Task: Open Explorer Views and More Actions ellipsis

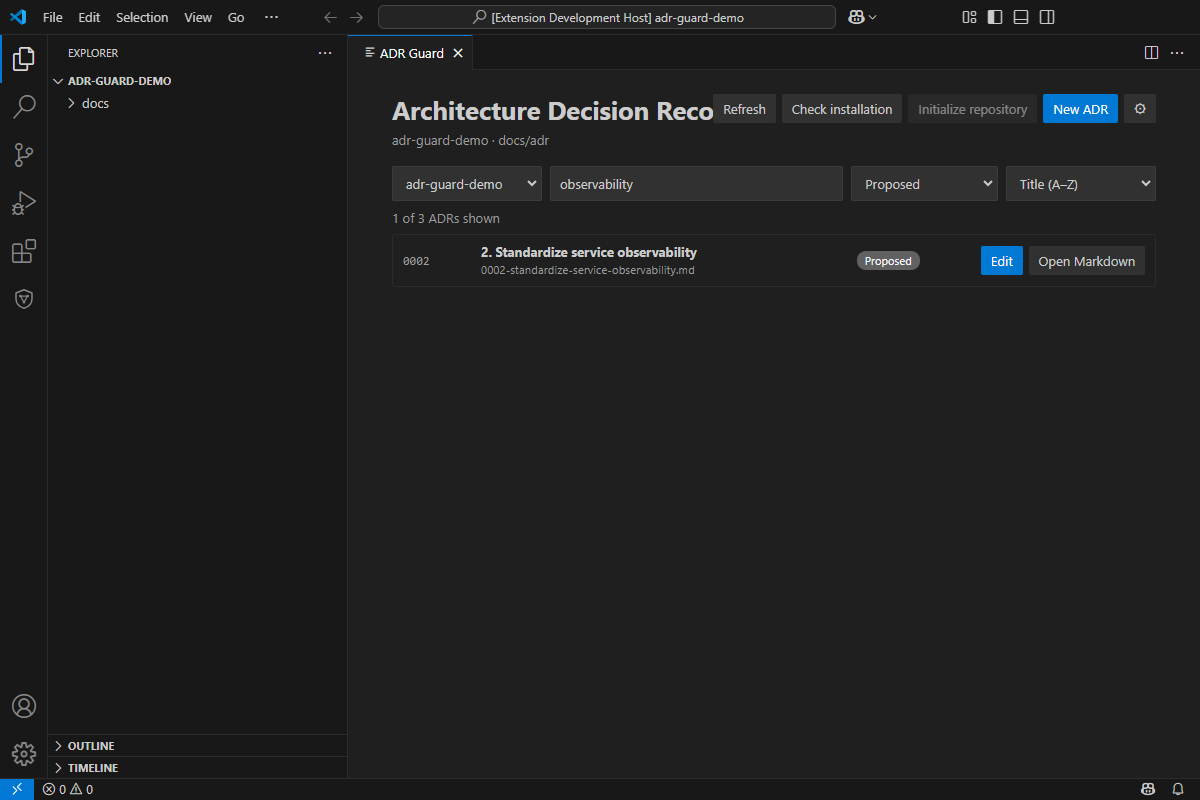Action: 325,53
